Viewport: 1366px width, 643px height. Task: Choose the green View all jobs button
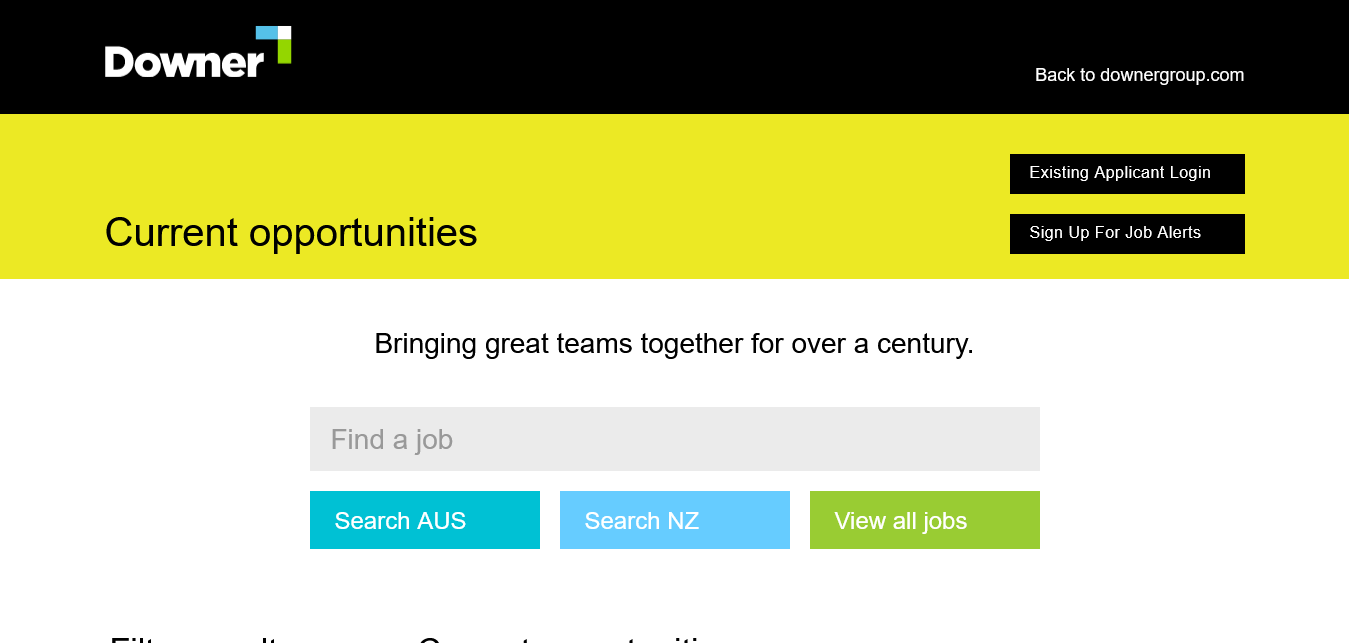coord(924,520)
